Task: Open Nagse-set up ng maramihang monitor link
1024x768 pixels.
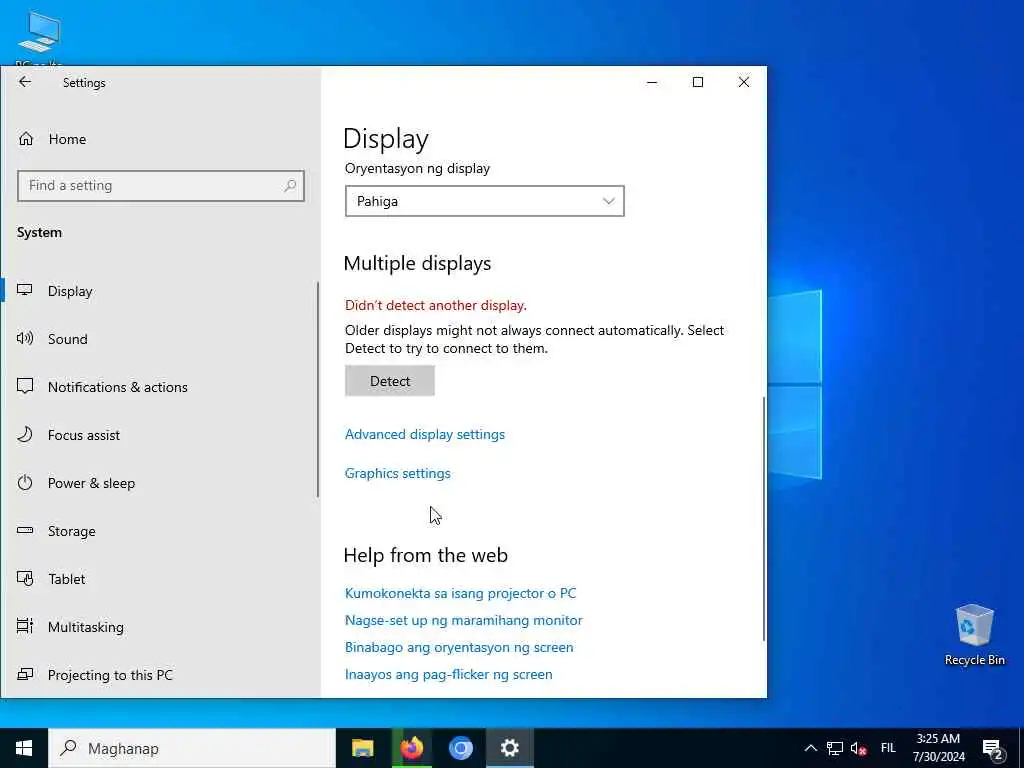Action: 464,620
